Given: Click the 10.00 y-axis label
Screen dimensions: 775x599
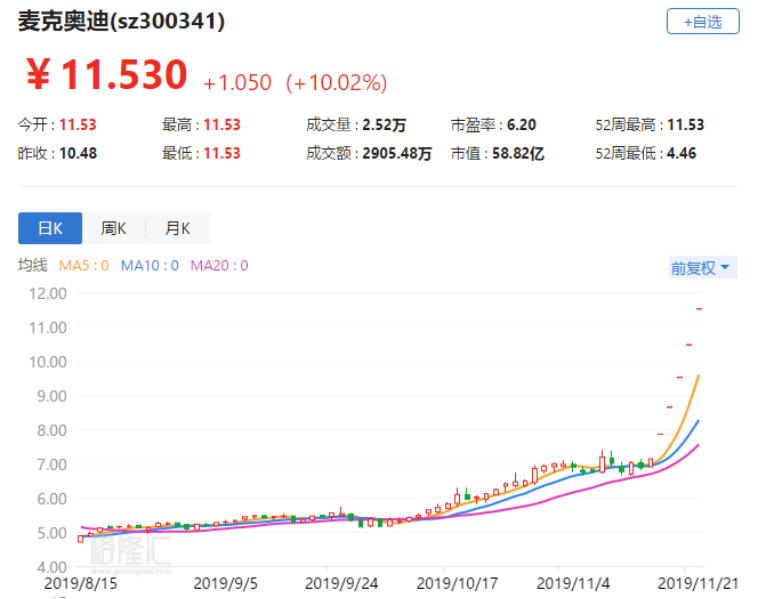Looking at the screenshot, I should pyautogui.click(x=47, y=362).
